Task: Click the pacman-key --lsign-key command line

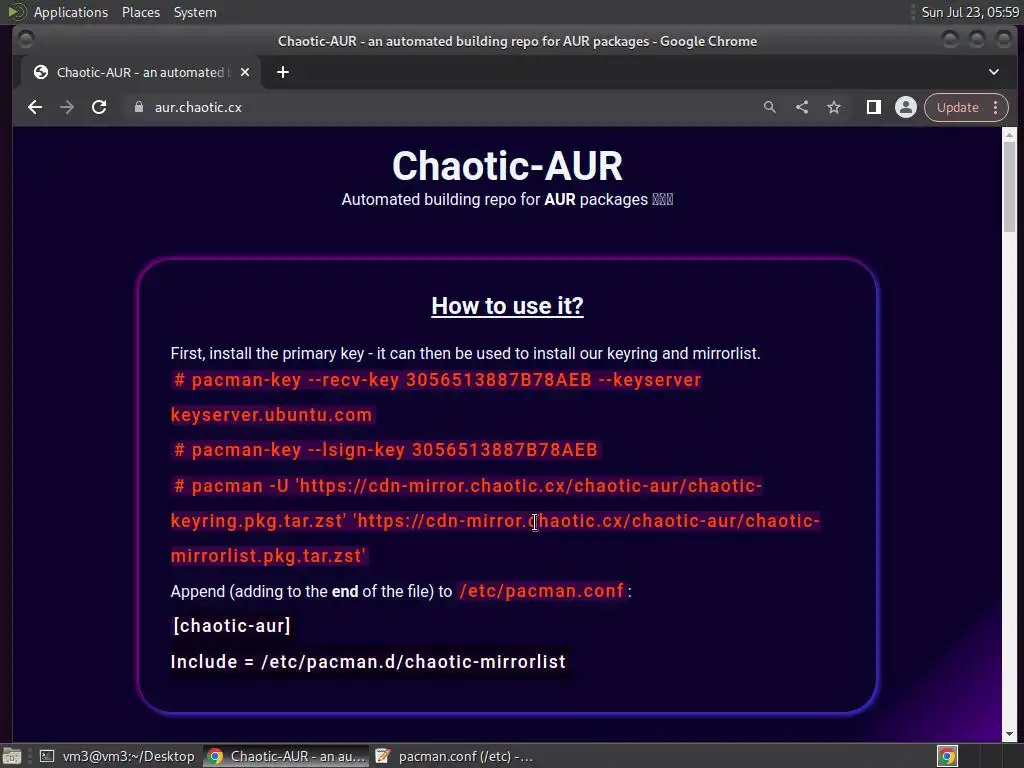Action: pyautogui.click(x=385, y=449)
